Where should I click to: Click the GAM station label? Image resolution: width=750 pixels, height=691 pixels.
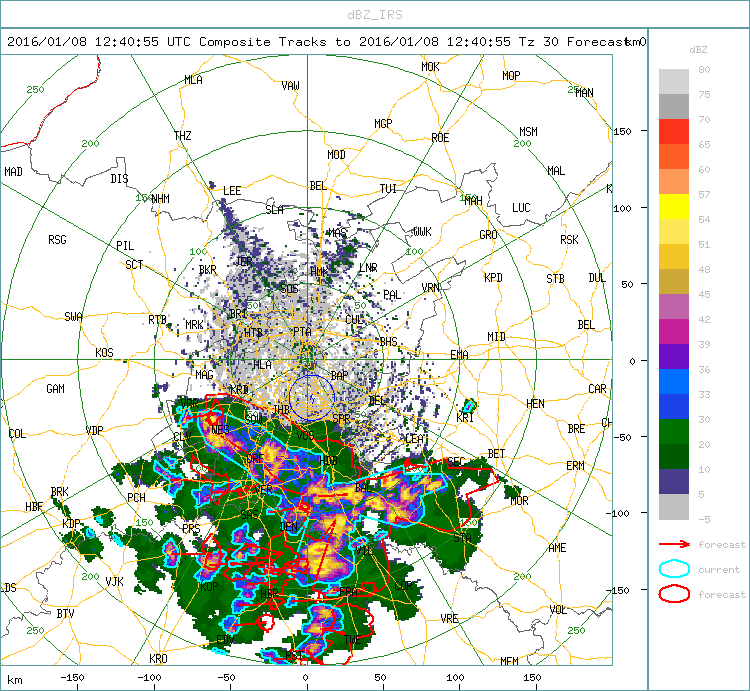point(55,389)
